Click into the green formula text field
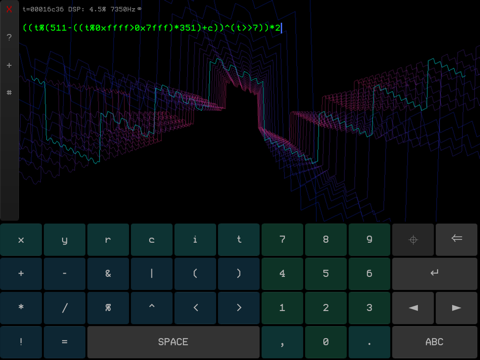This screenshot has width=480, height=360. pyautogui.click(x=152, y=28)
